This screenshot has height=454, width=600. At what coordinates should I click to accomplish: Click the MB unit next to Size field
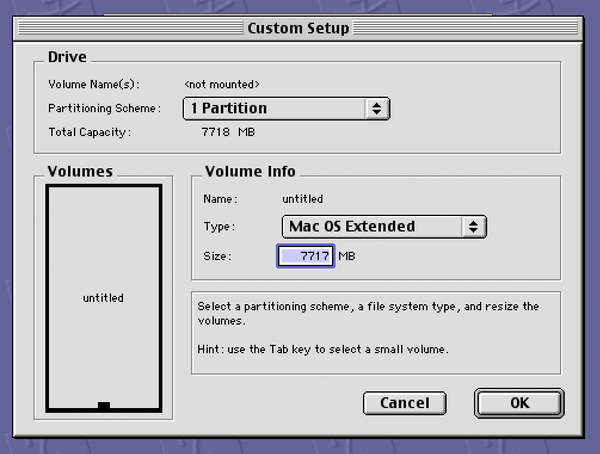pos(347,256)
